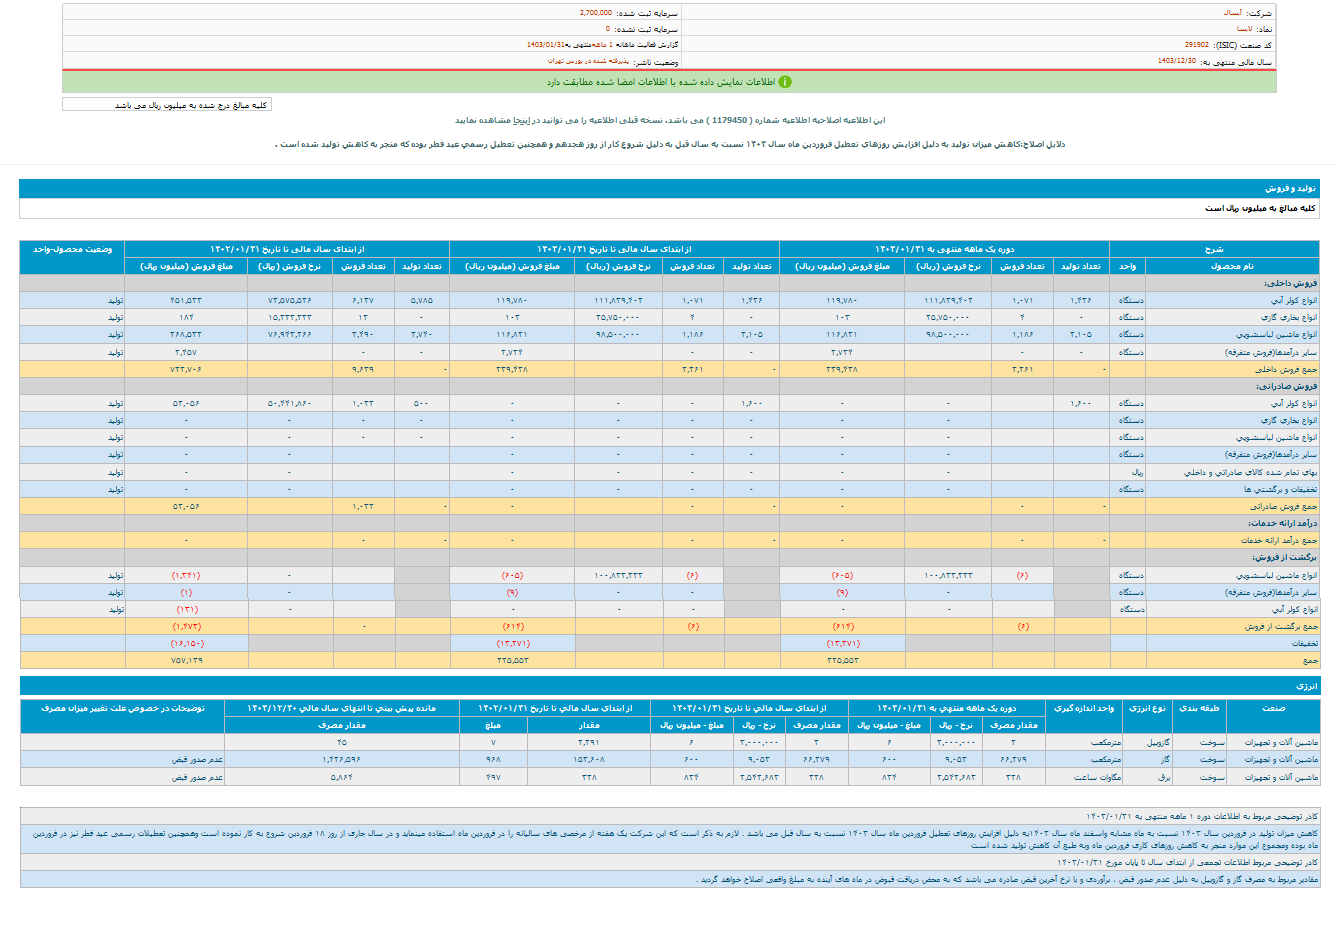Click the green info icon in the signature banner
The width and height of the screenshot is (1336, 944).
pyautogui.click(x=785, y=82)
